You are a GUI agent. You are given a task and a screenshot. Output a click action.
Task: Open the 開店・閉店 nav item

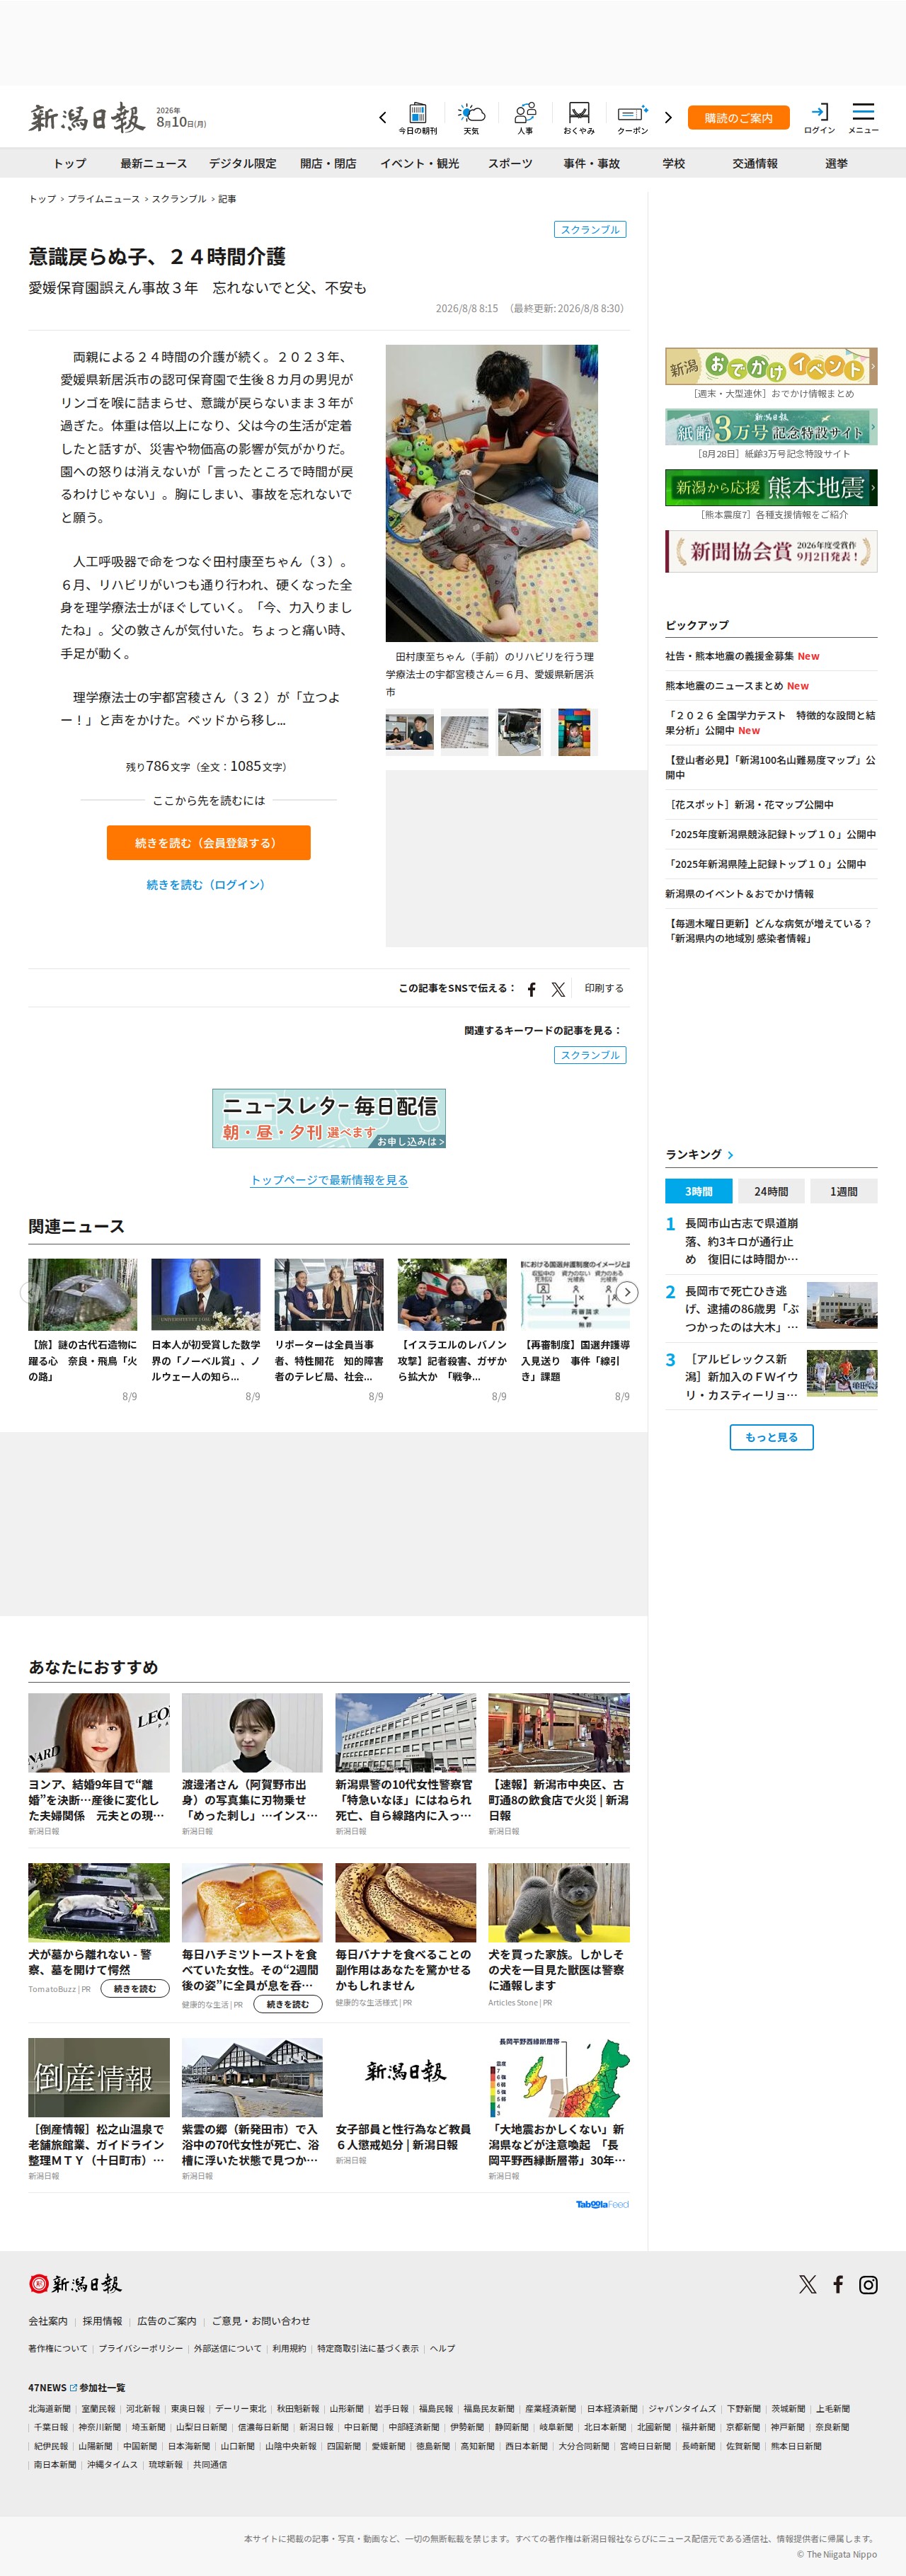coord(328,163)
